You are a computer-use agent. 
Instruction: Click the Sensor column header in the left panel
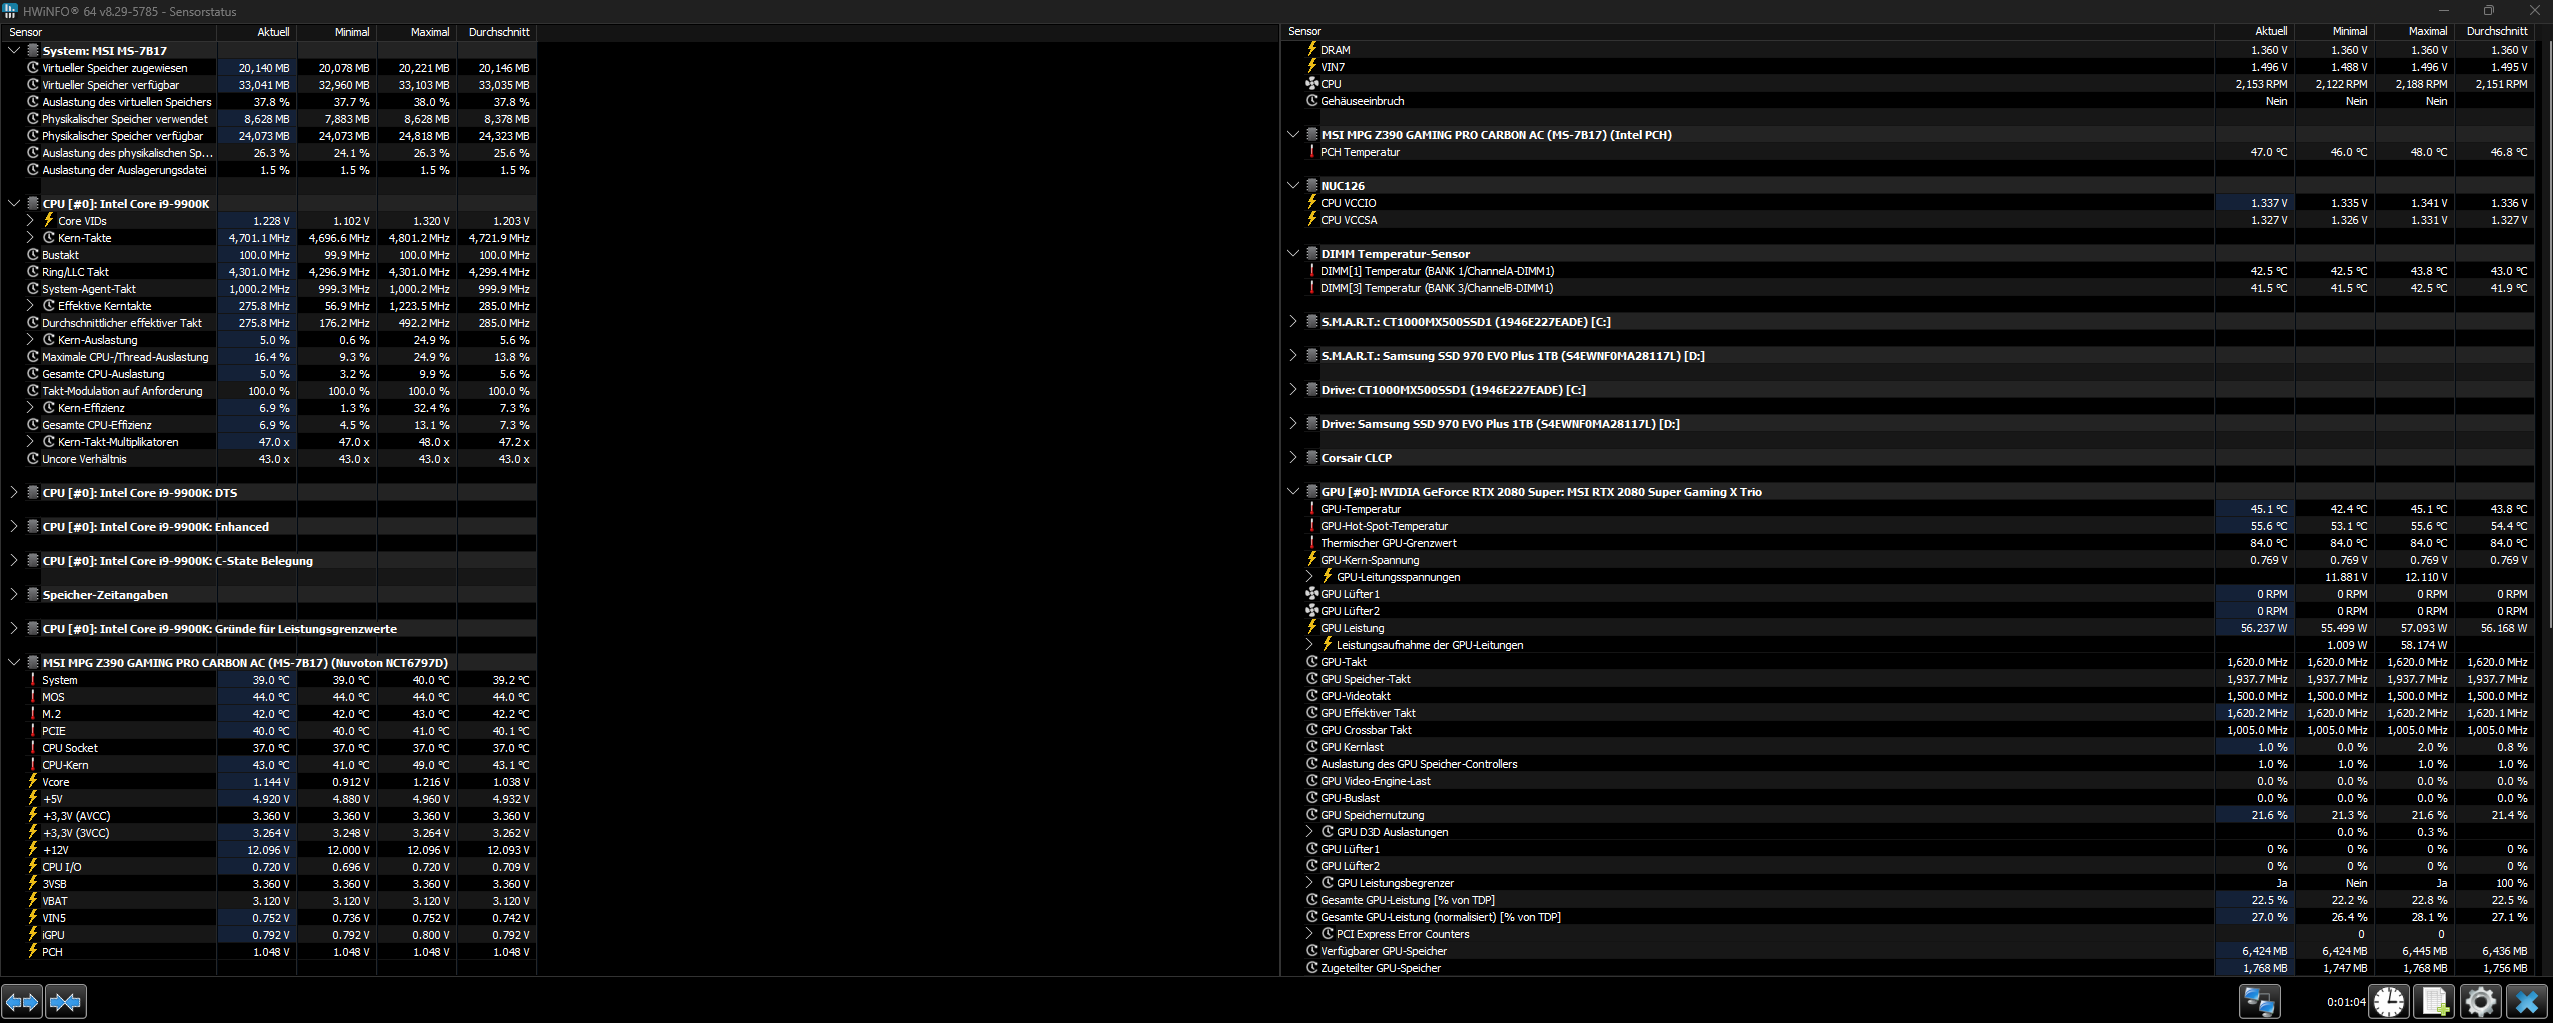tap(108, 32)
